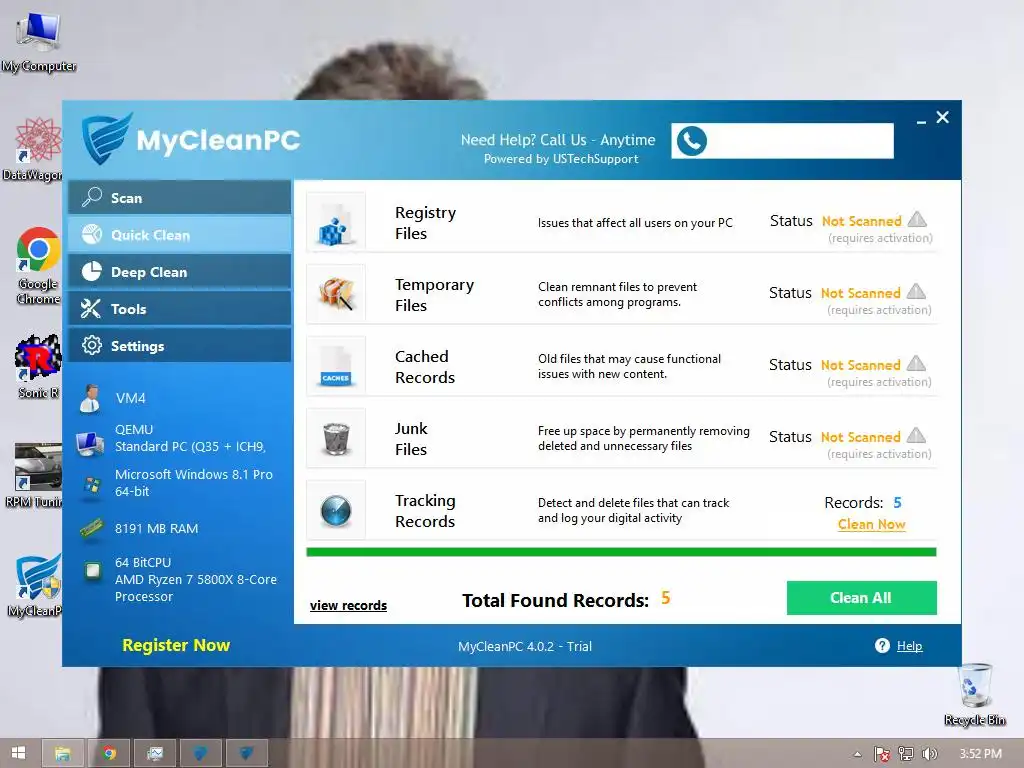Click the RAM memory stick icon

pyautogui.click(x=91, y=528)
